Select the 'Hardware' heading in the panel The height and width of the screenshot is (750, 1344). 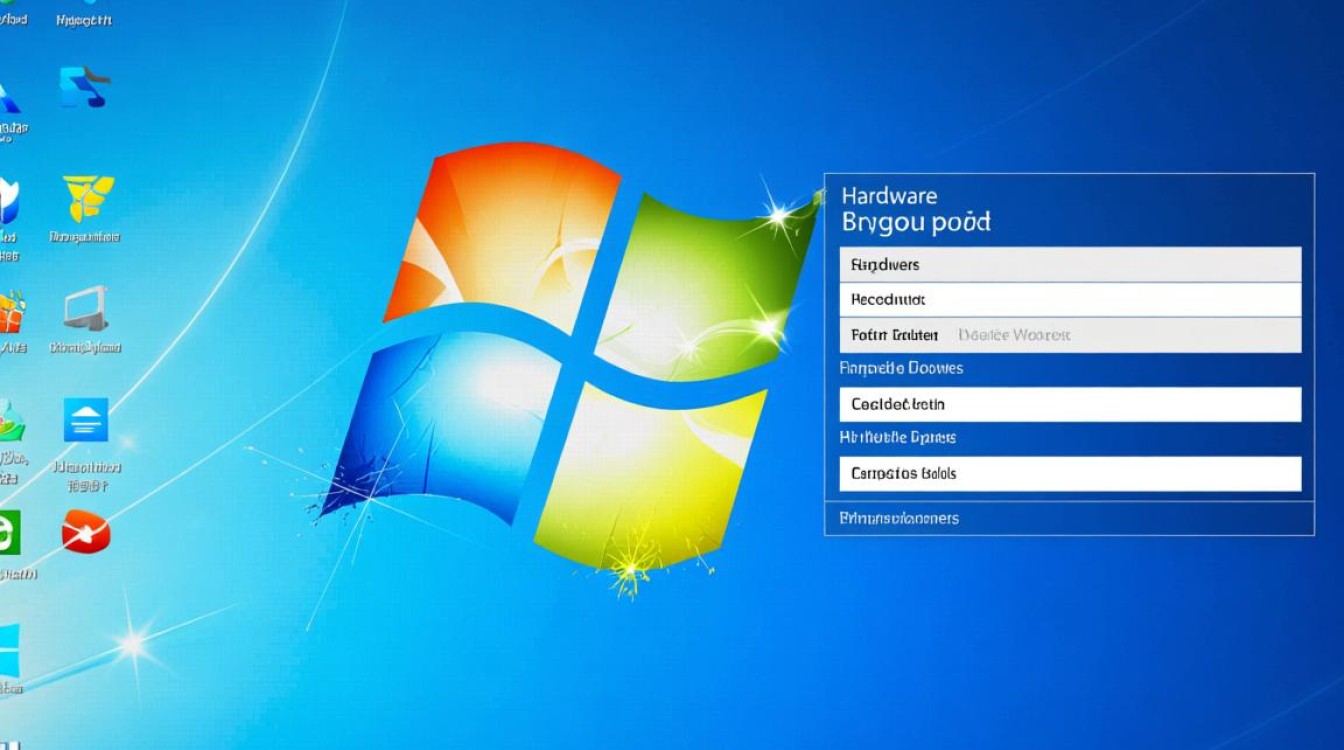pyautogui.click(x=889, y=196)
